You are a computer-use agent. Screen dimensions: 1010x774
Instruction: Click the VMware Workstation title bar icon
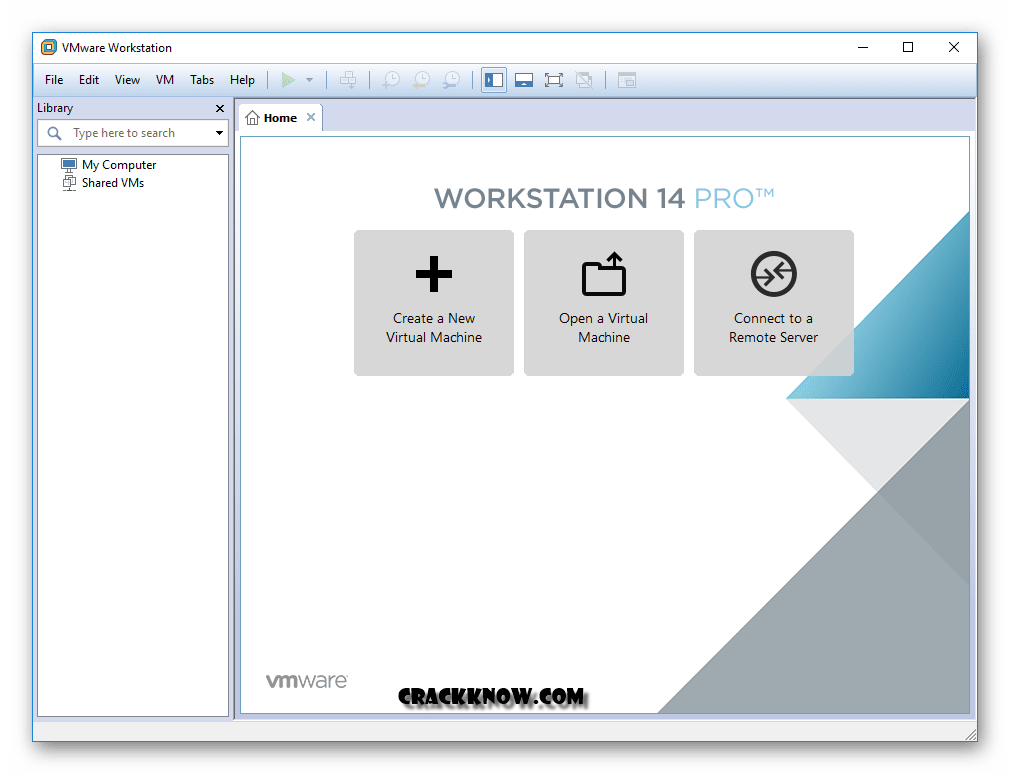[48, 47]
